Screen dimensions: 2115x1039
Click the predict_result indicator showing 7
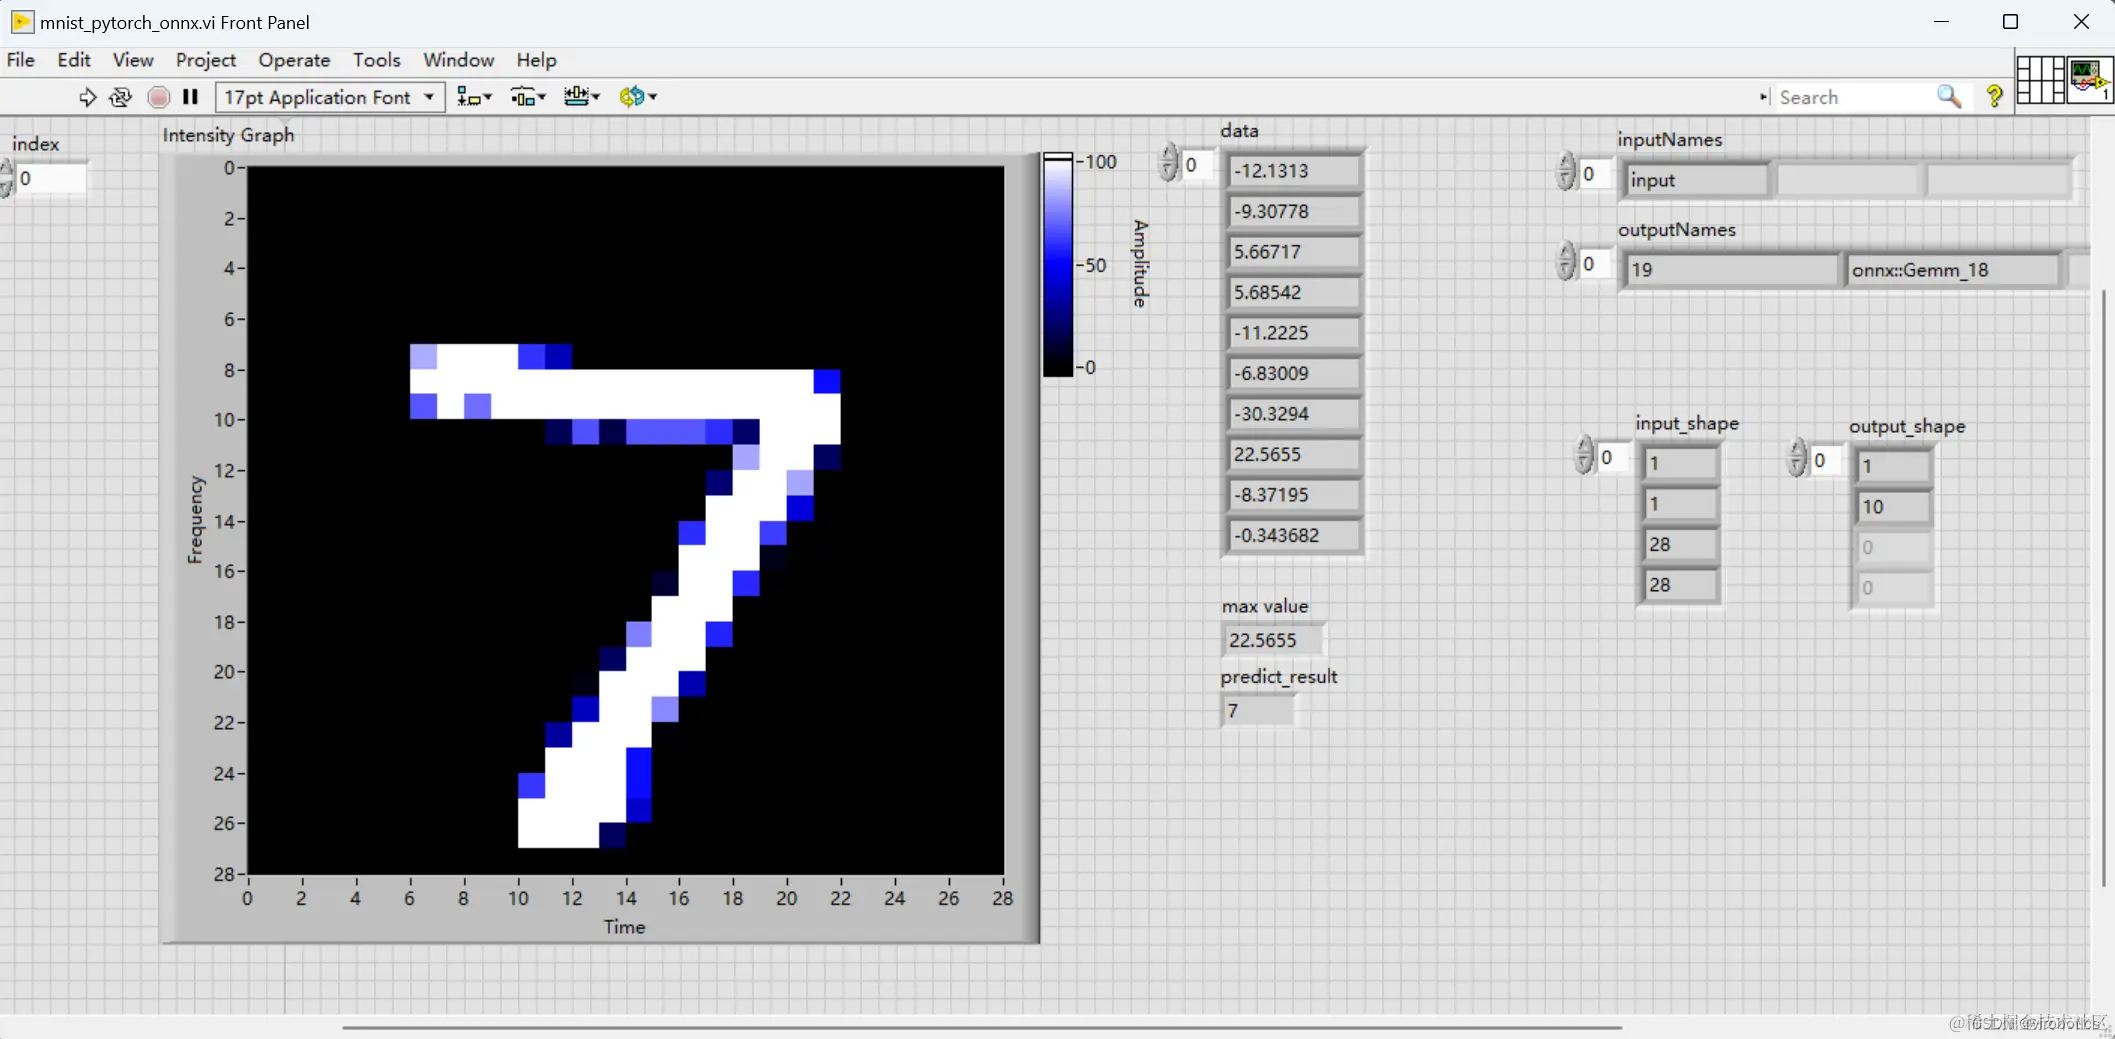click(1257, 711)
